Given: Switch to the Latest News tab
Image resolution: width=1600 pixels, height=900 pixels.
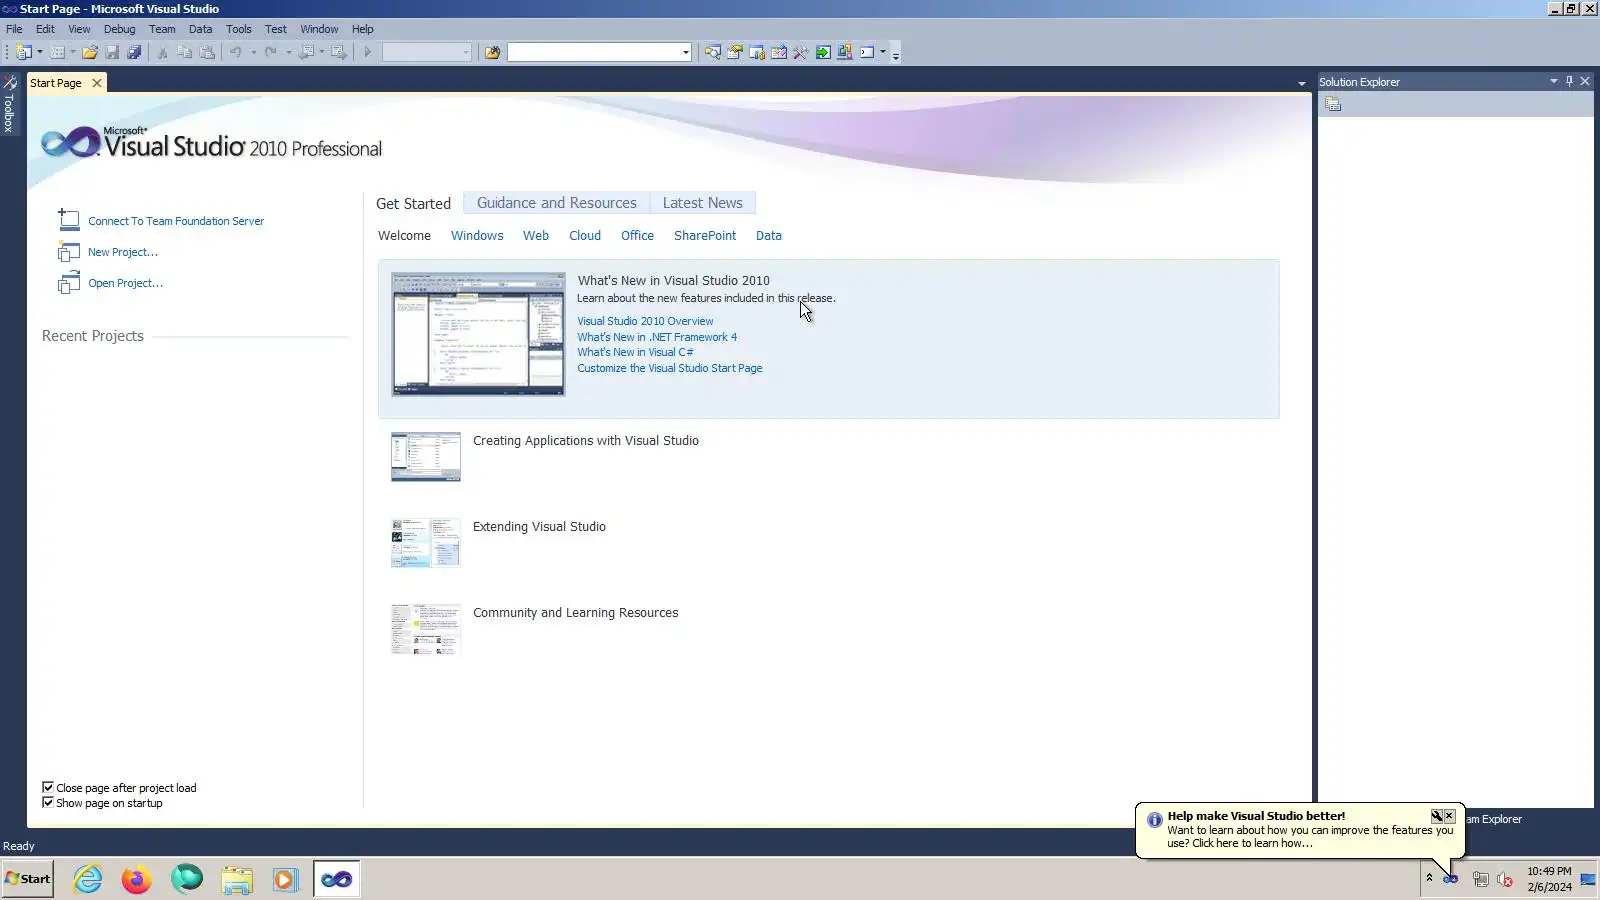Looking at the screenshot, I should (x=703, y=203).
